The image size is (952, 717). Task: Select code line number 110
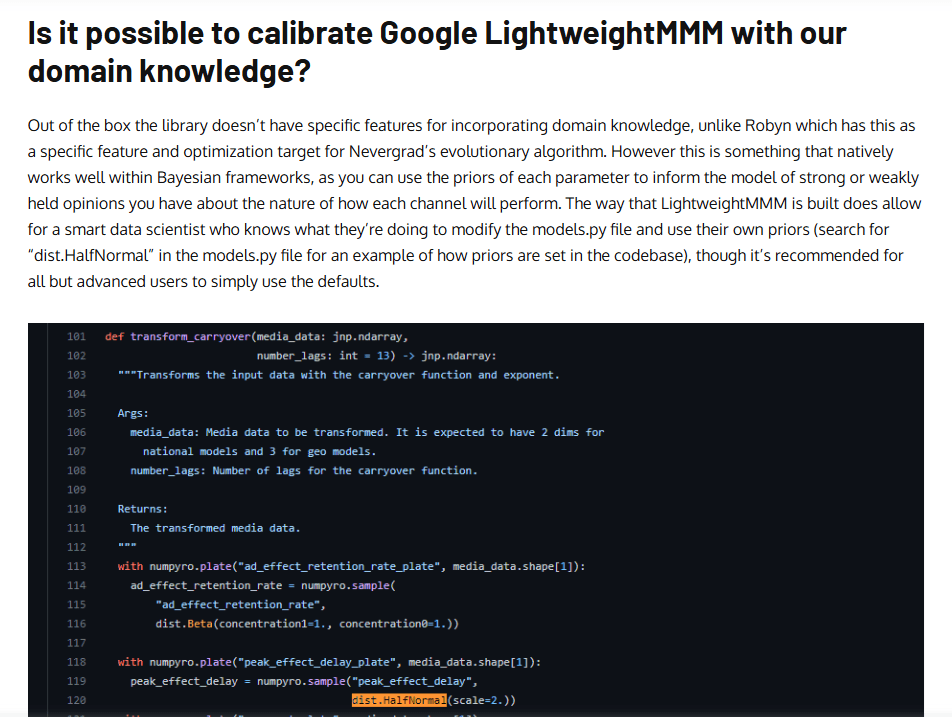tap(76, 509)
